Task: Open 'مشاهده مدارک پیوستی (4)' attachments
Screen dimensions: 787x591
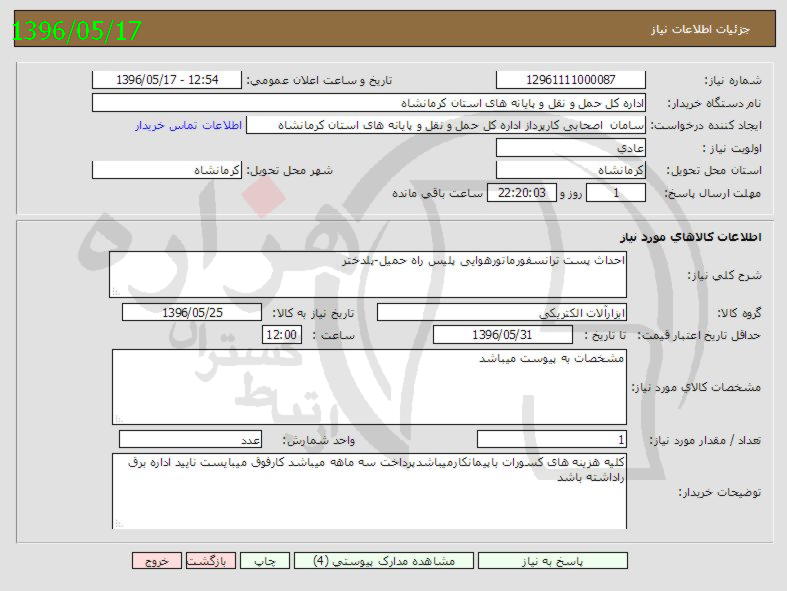Action: point(384,561)
